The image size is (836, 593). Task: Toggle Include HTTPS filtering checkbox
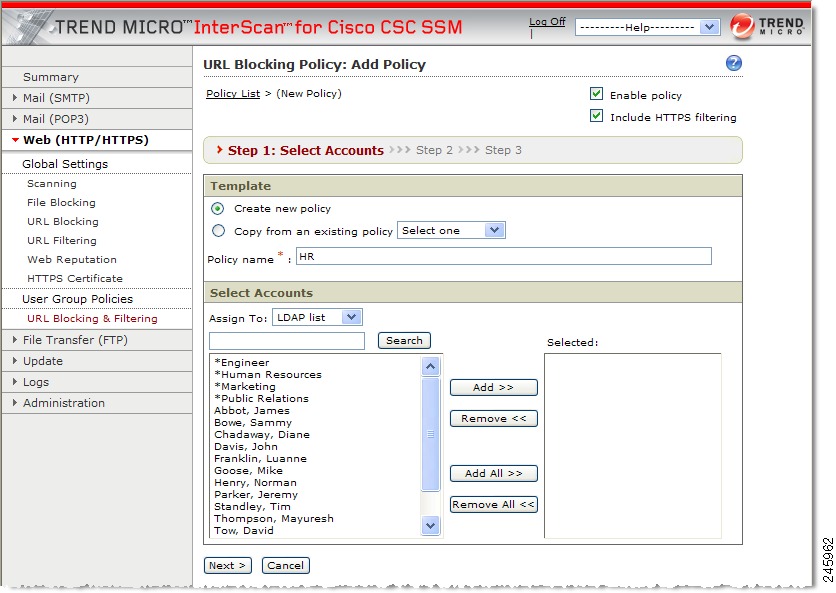597,116
